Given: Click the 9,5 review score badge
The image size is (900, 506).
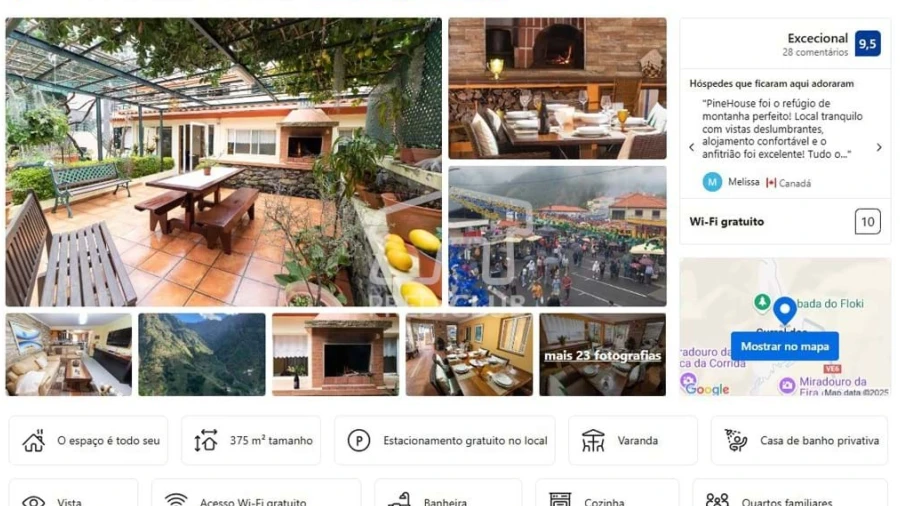Looking at the screenshot, I should coord(867,44).
